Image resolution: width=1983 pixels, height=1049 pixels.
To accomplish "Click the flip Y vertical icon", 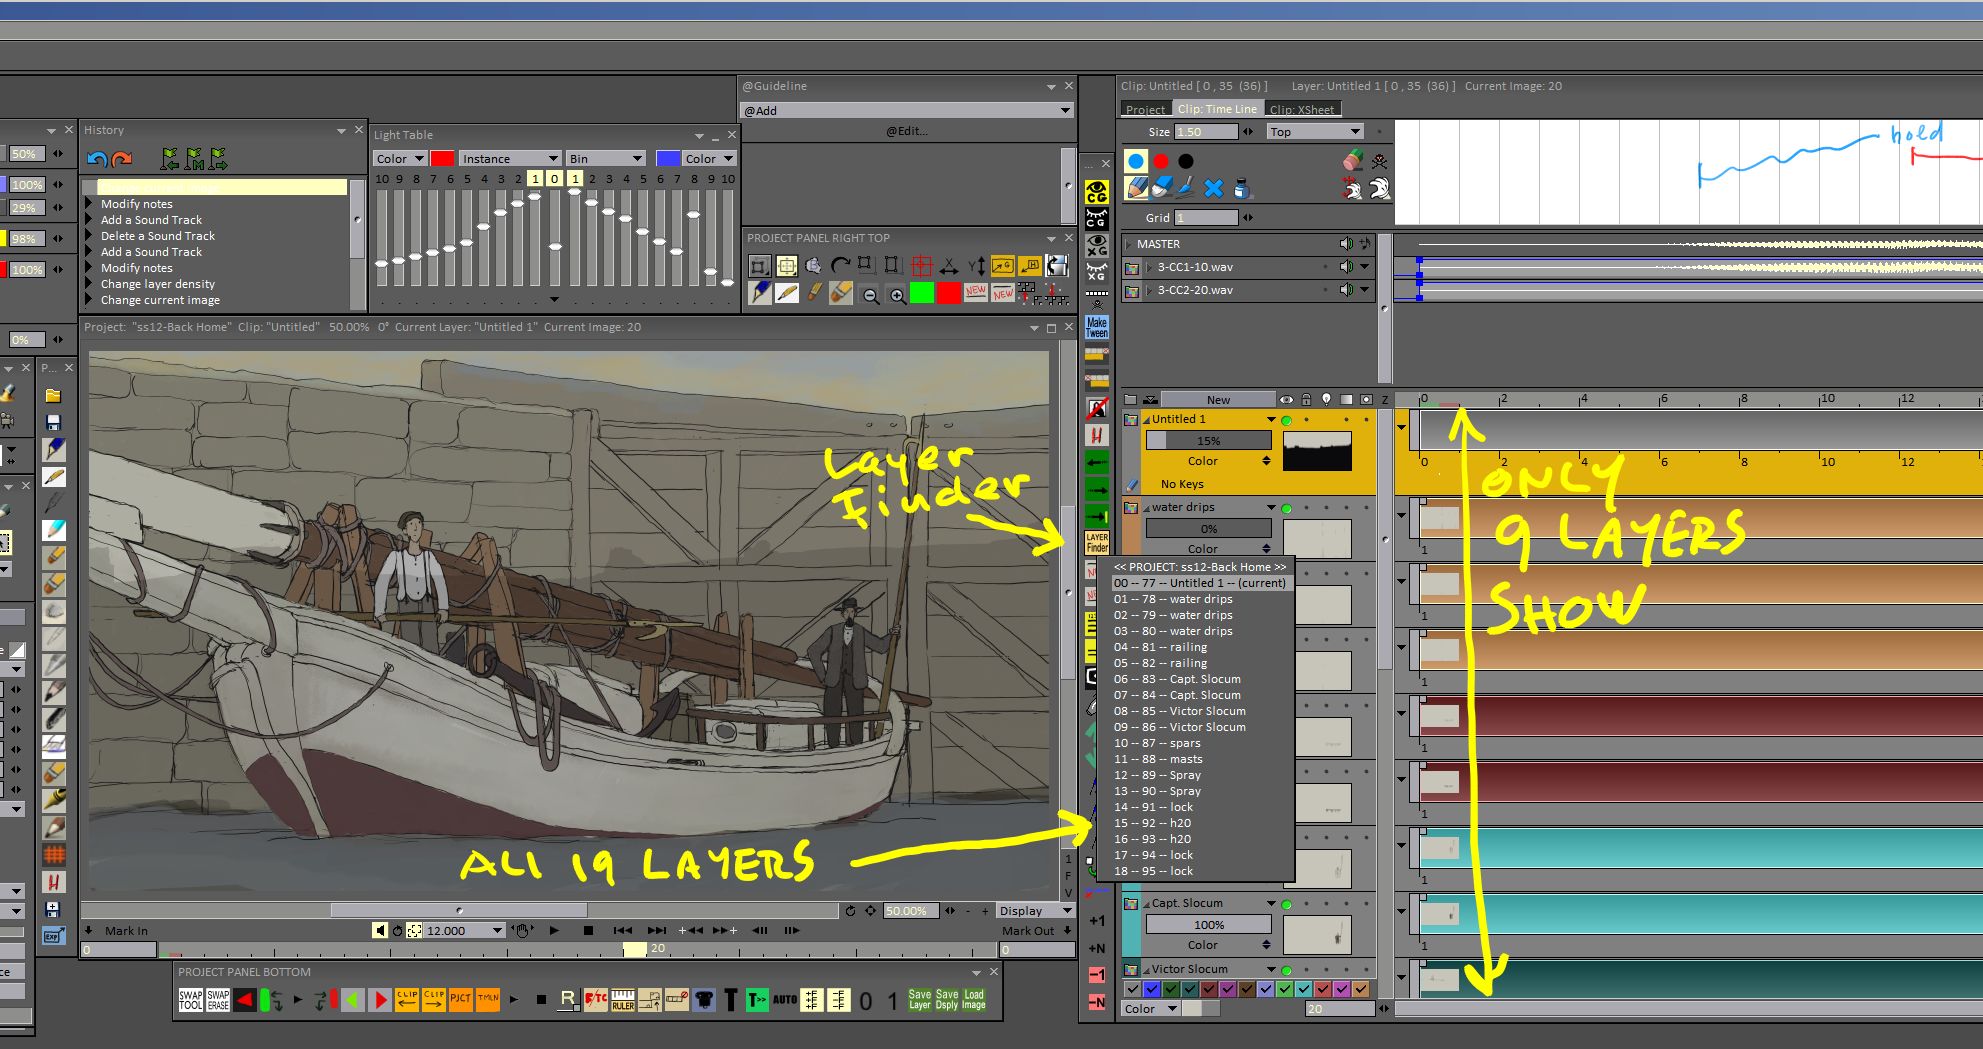I will click(x=975, y=266).
